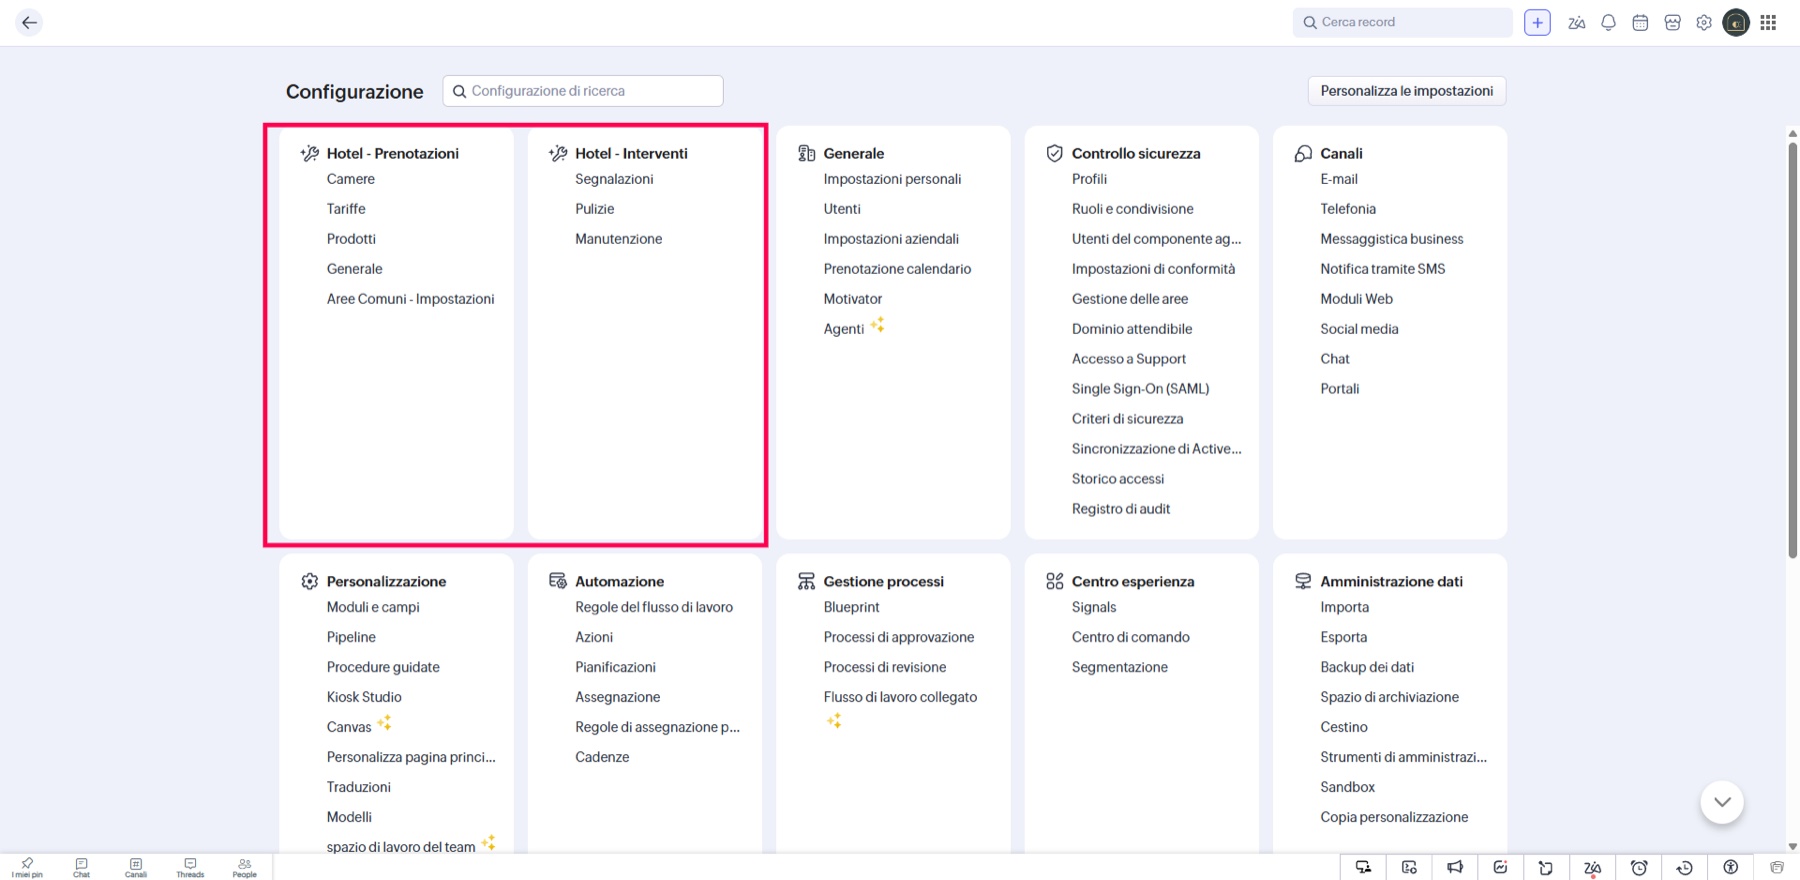Open the marketplace store icon
The image size is (1800, 880).
coord(1672,23)
